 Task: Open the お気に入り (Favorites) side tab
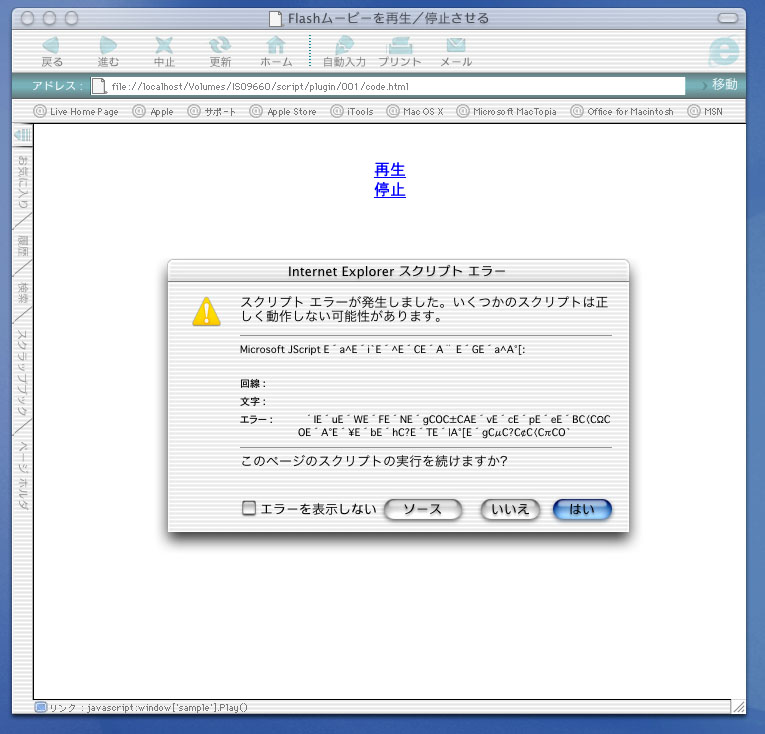22,182
